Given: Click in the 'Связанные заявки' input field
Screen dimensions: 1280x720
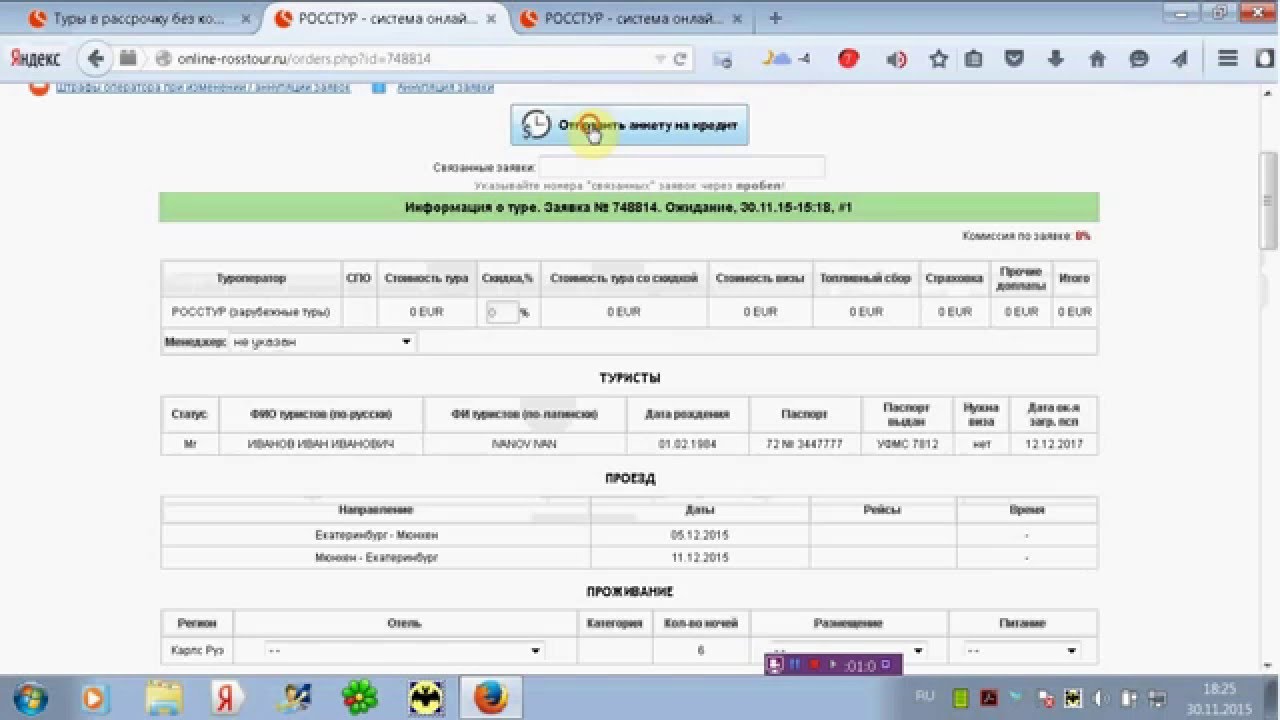Looking at the screenshot, I should pos(682,167).
